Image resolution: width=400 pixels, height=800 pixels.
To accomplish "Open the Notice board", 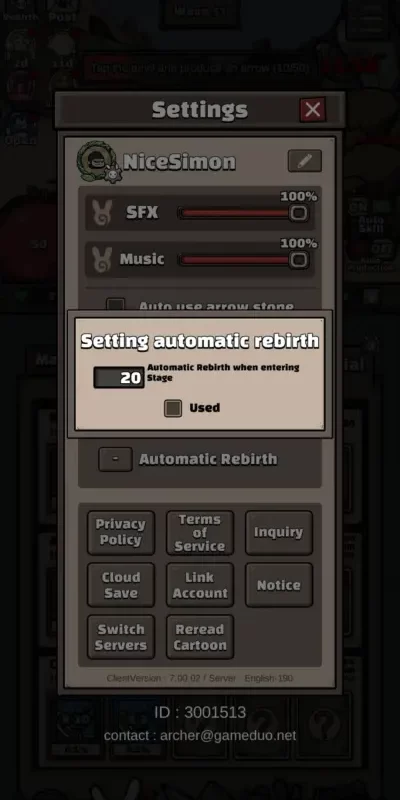I will [279, 585].
